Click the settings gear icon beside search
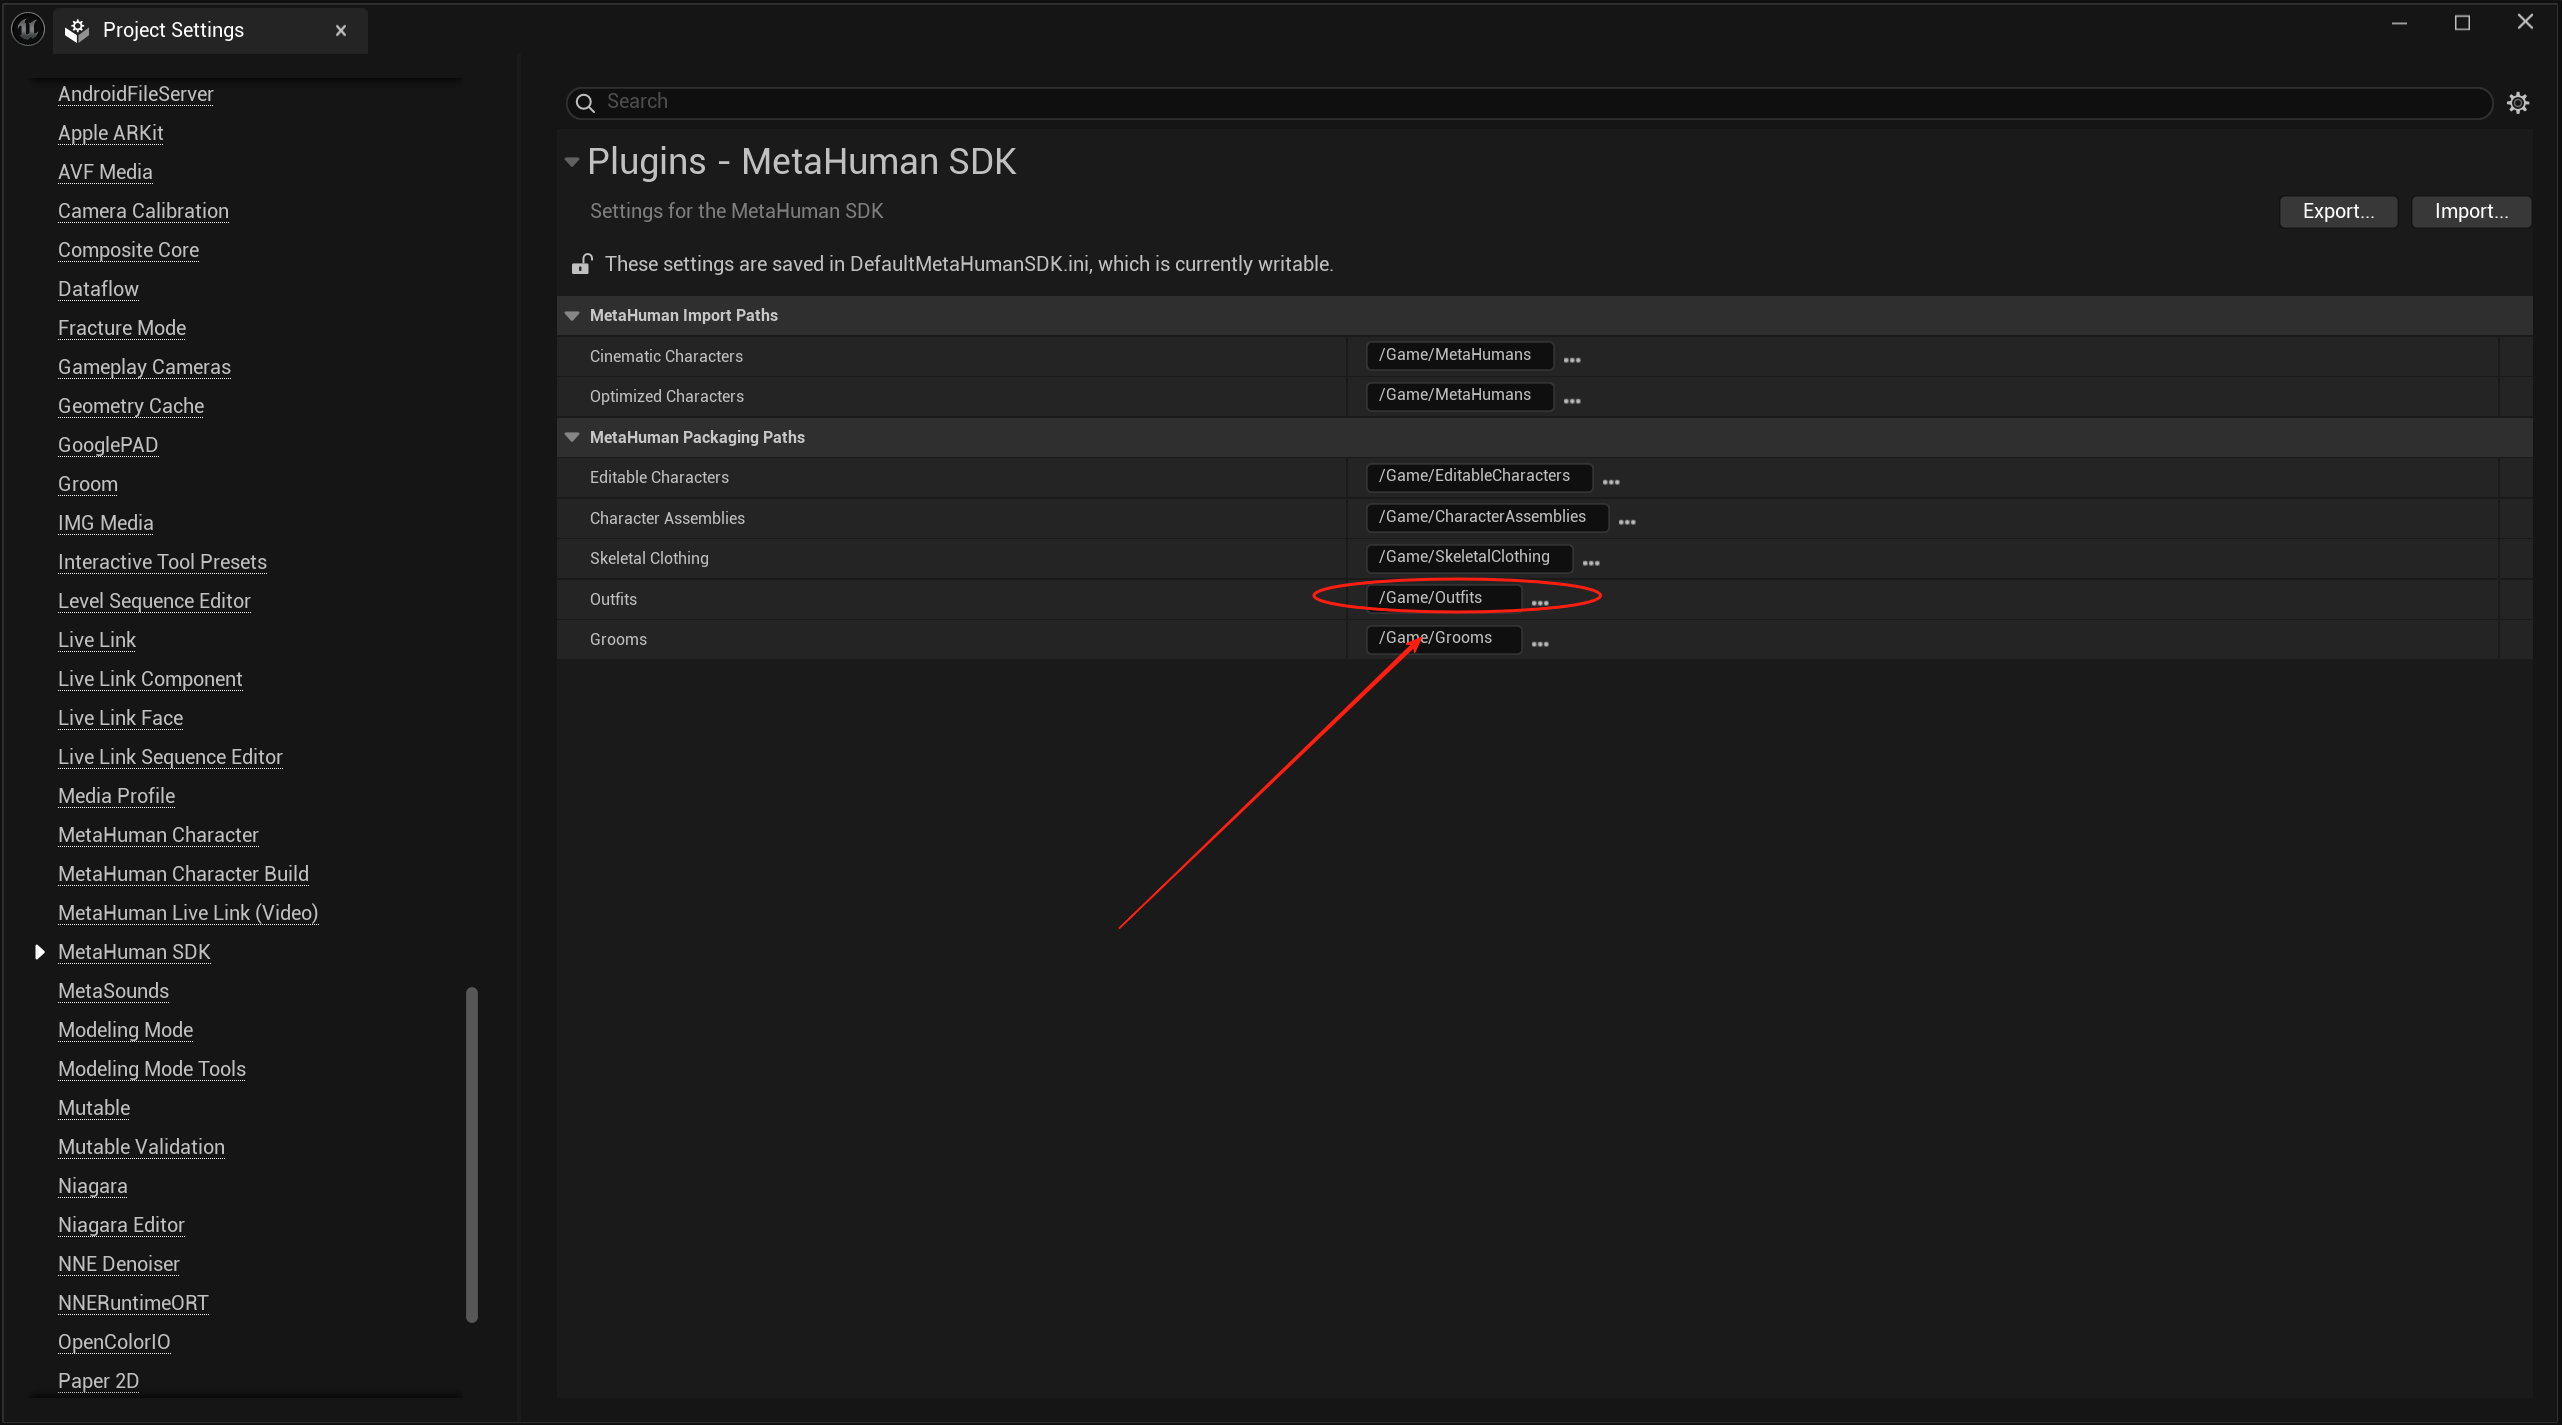Image resolution: width=2562 pixels, height=1425 pixels. (2517, 103)
